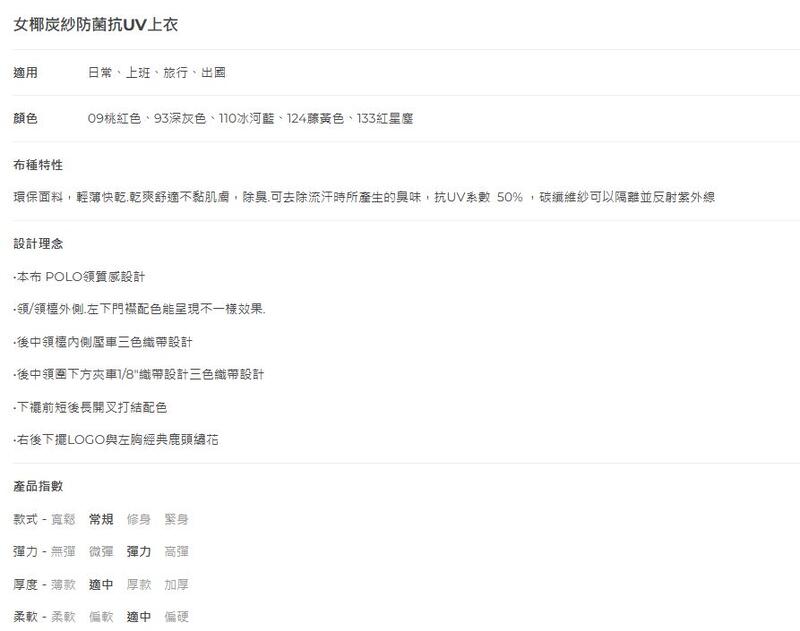Choose 高彈 in the 彈力 row
The image size is (800, 631).
[x=176, y=552]
